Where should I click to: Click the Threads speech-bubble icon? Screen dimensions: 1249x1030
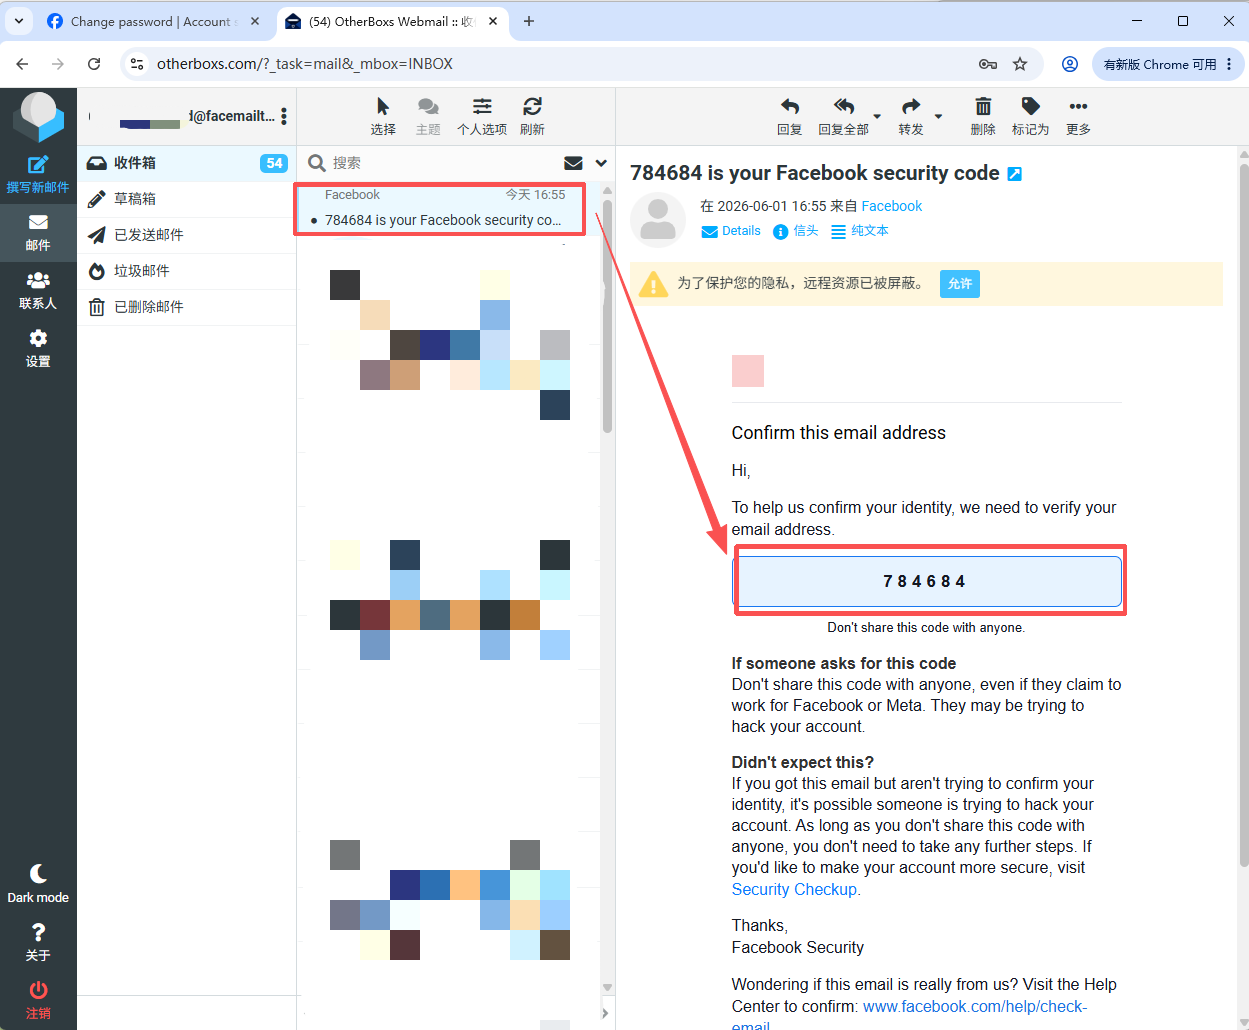428,116
